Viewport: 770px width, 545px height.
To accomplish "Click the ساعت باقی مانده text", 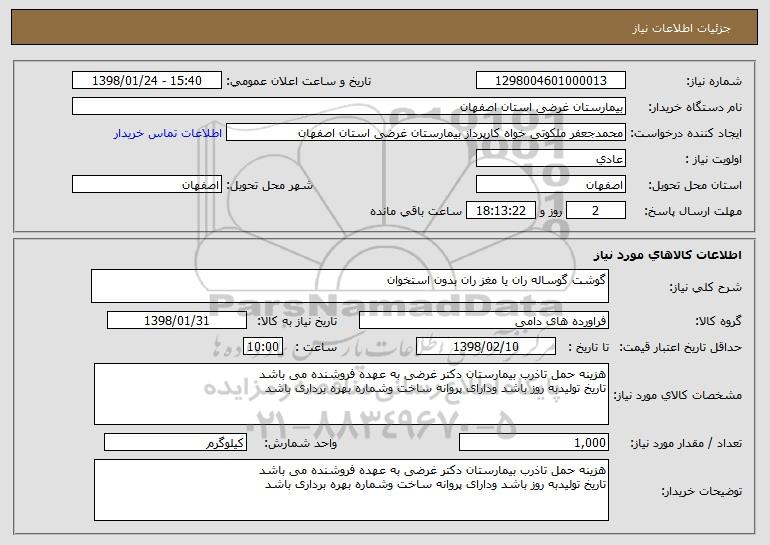I will point(415,211).
